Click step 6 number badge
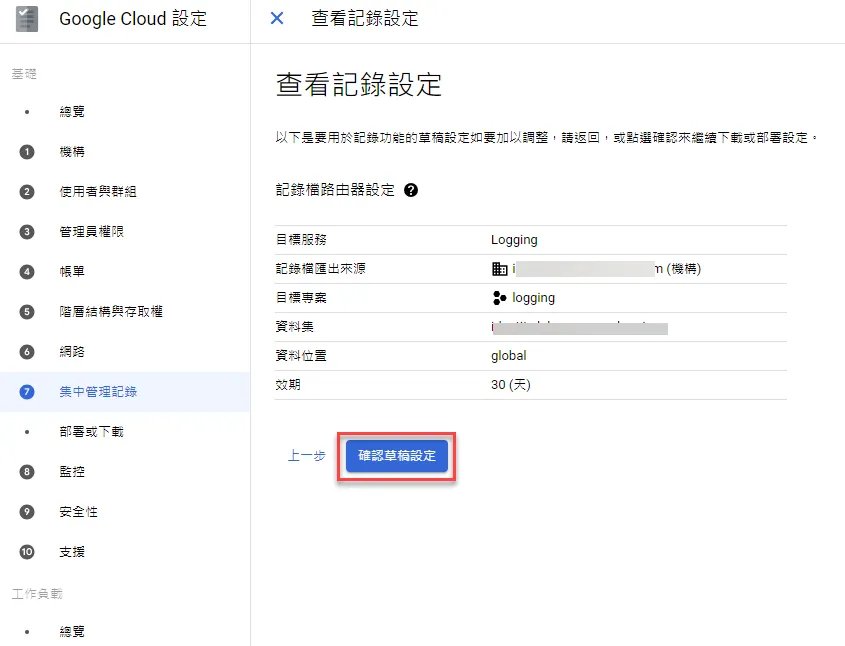845x646 pixels. click(x=27, y=352)
